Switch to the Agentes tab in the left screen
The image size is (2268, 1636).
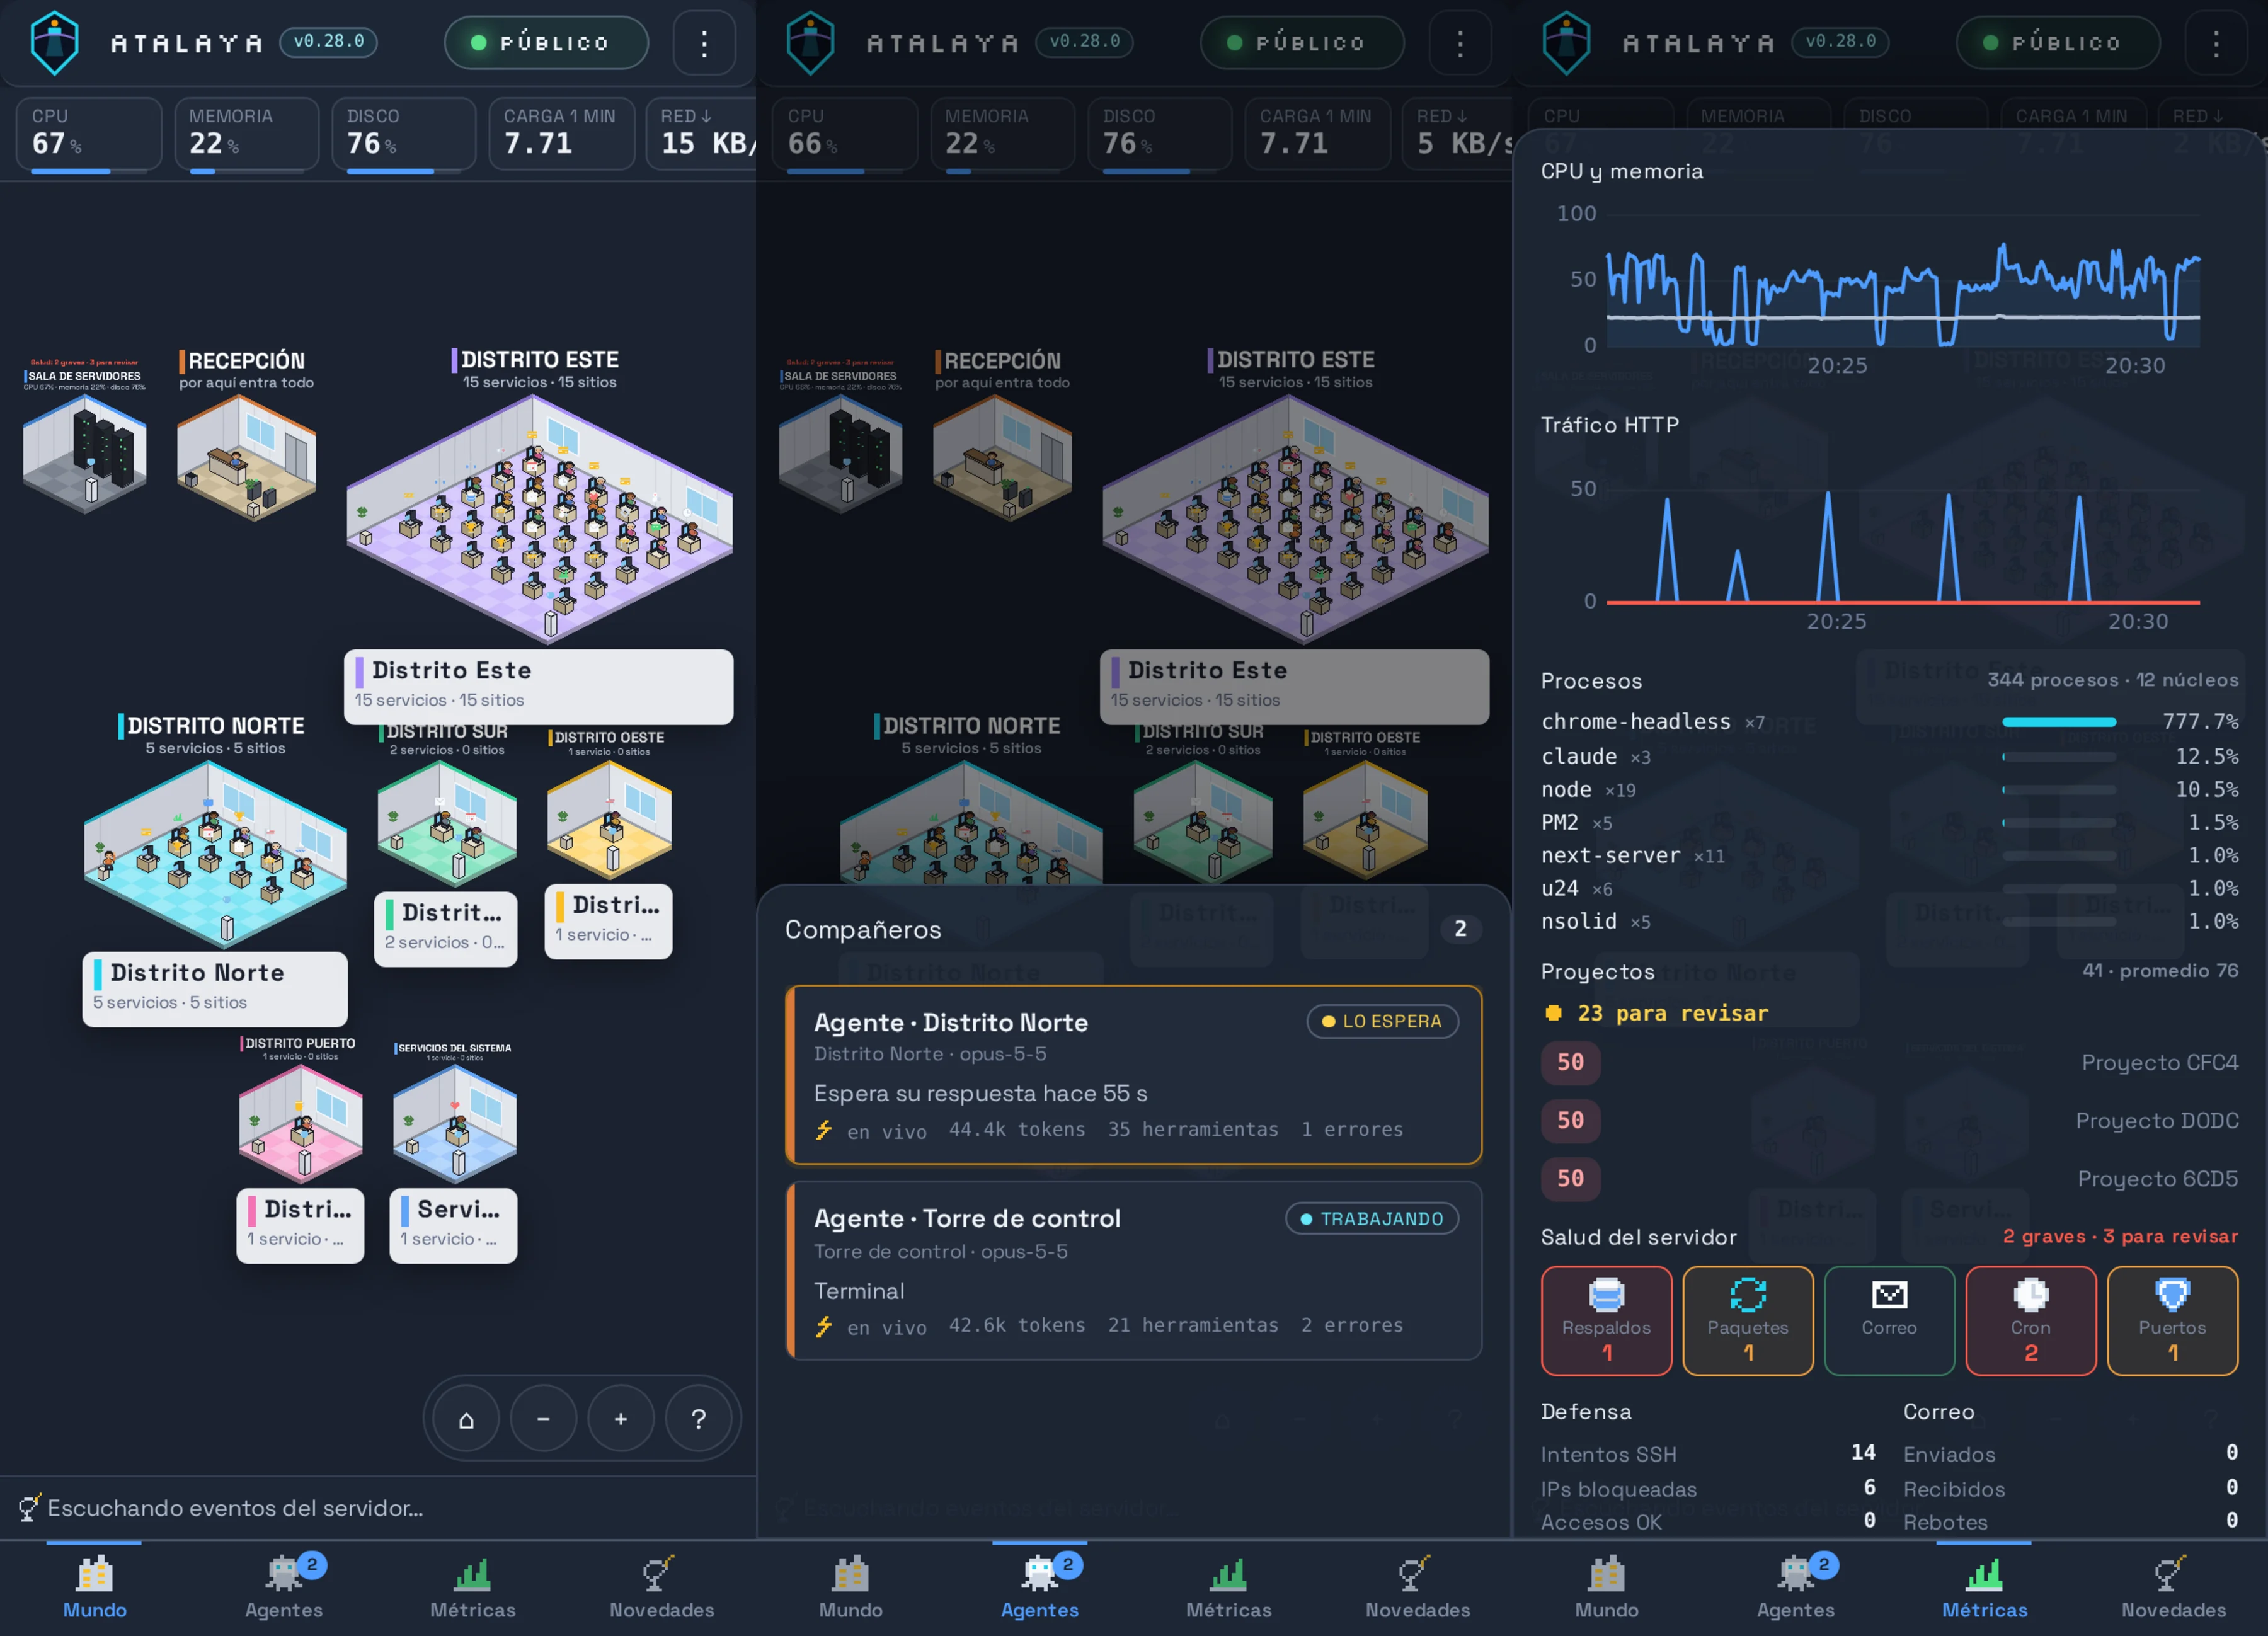pos(284,1588)
